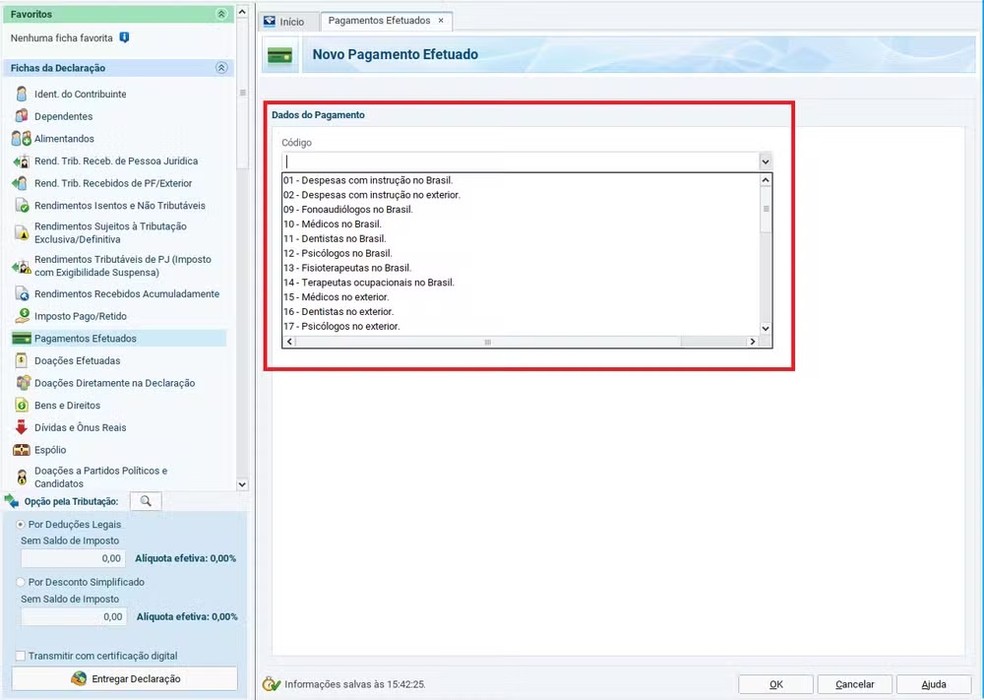Viewport: 984px width, 700px height.
Task: Switch to the Início tab
Action: coord(285,21)
